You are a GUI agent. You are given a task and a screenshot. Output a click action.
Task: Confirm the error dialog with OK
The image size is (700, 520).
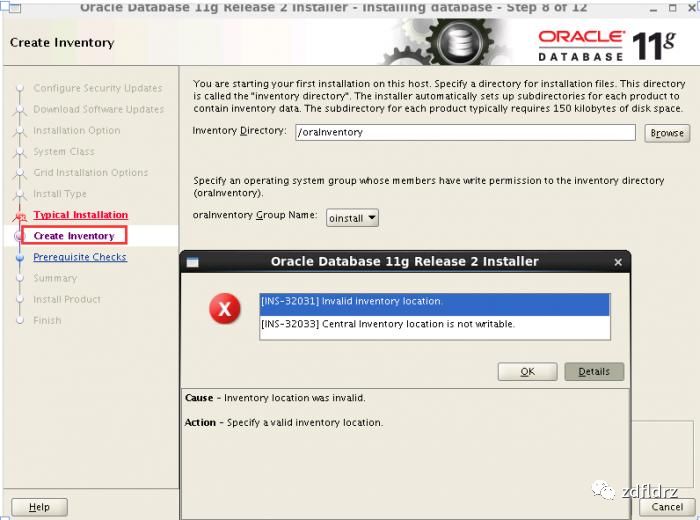(x=527, y=371)
